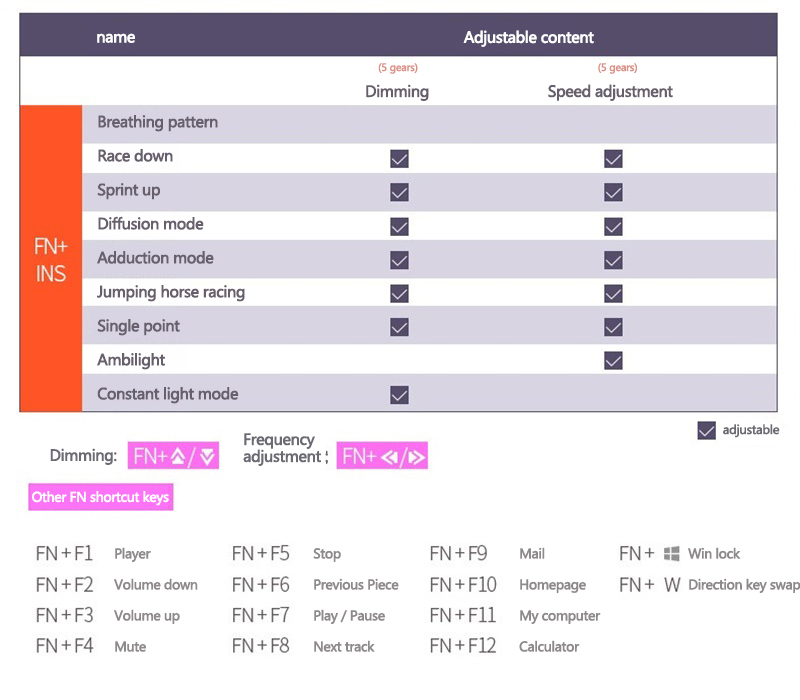The height and width of the screenshot is (700, 800).
Task: Click the FN+F10 Homepage shortcut
Action: pyautogui.click(x=507, y=584)
